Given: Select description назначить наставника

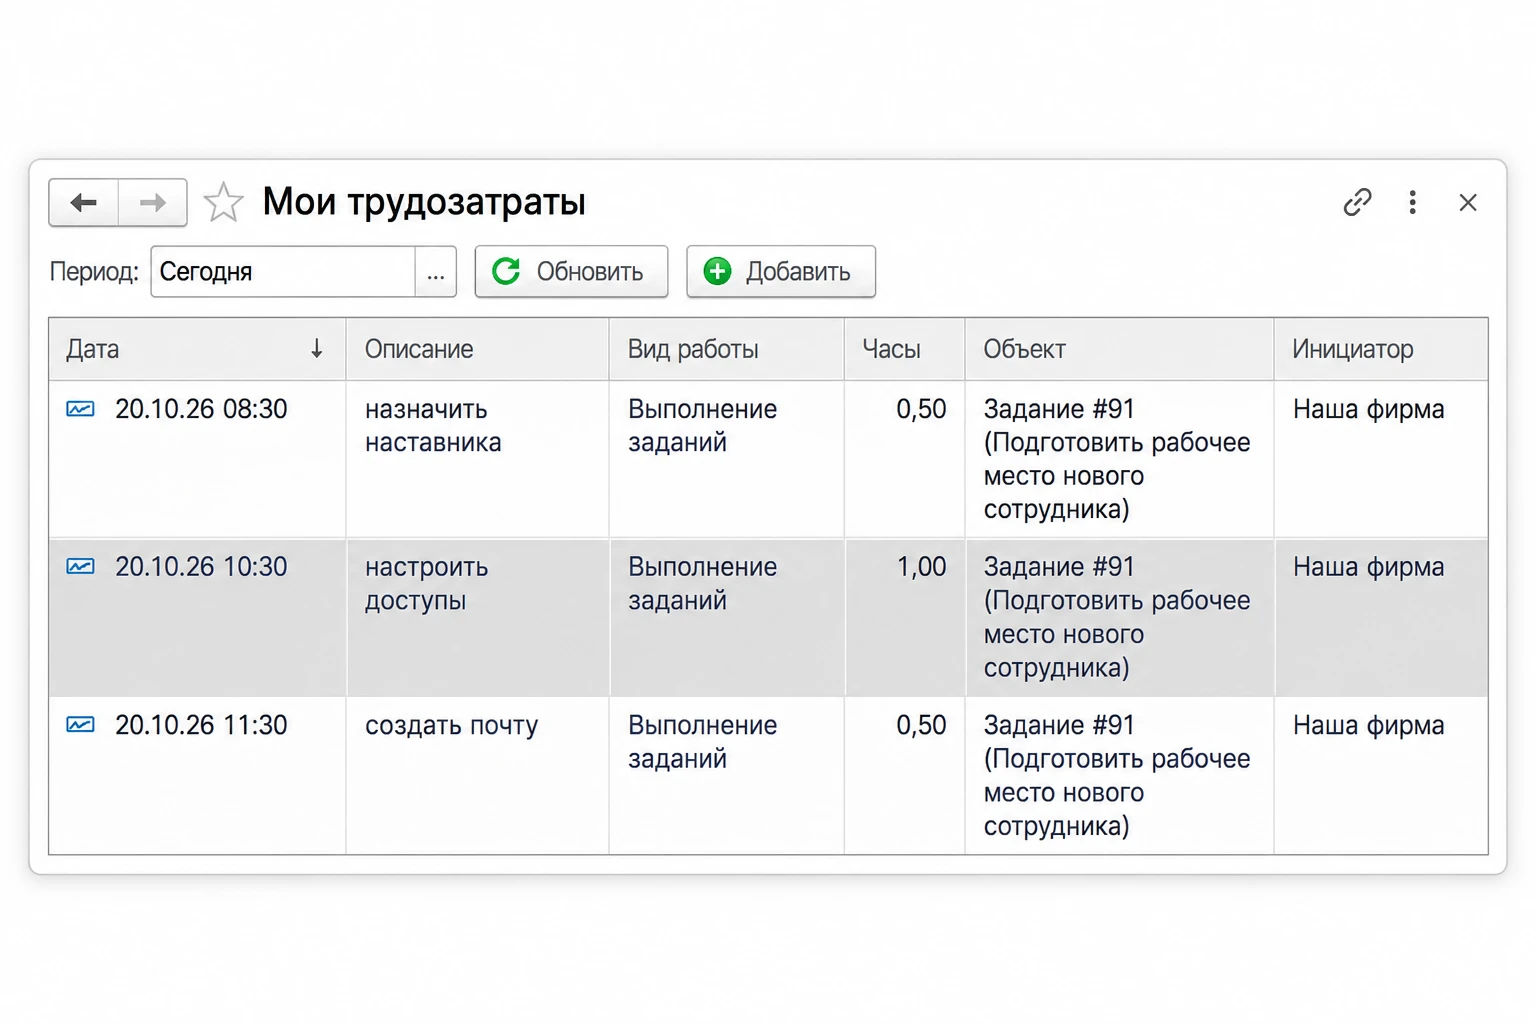Looking at the screenshot, I should (x=433, y=426).
